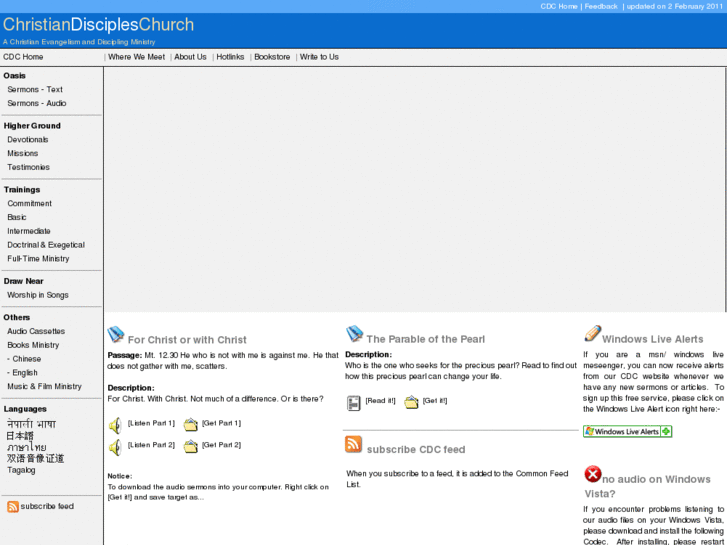Click the folder icon beside Get Part 2
Viewport: 727px width, 545px height.
pyautogui.click(x=190, y=447)
